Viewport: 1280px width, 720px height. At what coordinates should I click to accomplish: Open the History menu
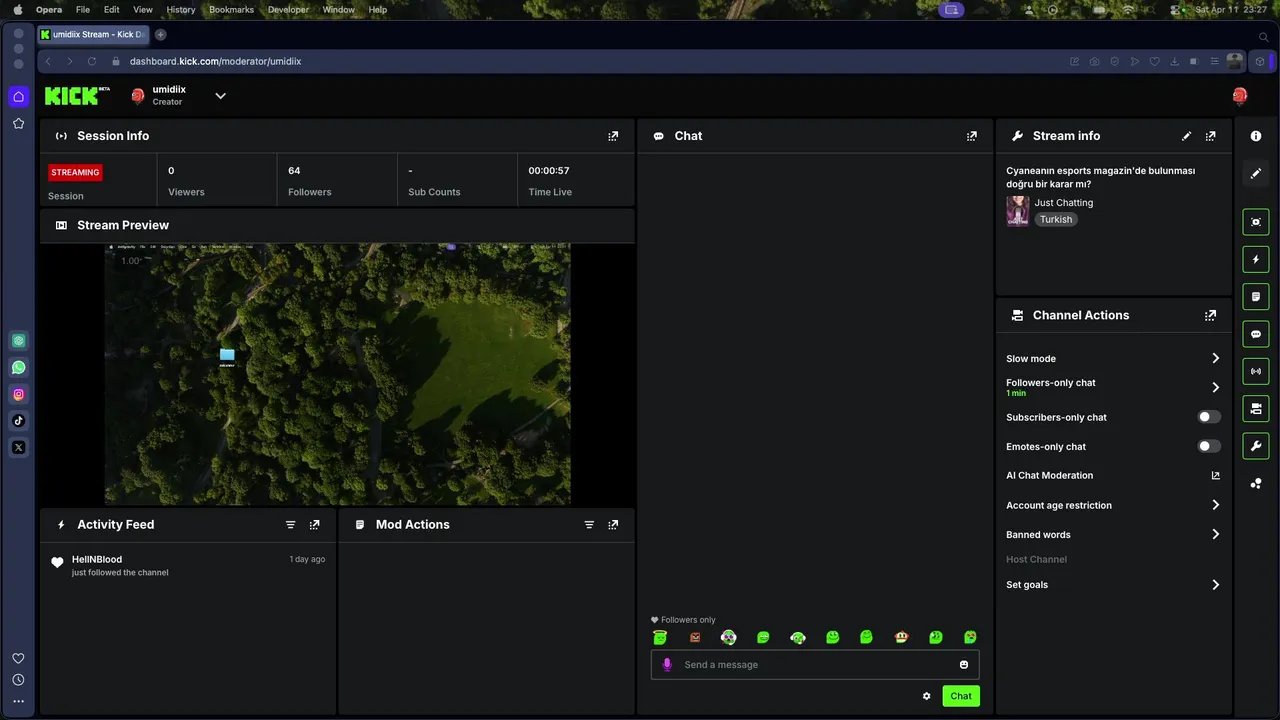(181, 9)
